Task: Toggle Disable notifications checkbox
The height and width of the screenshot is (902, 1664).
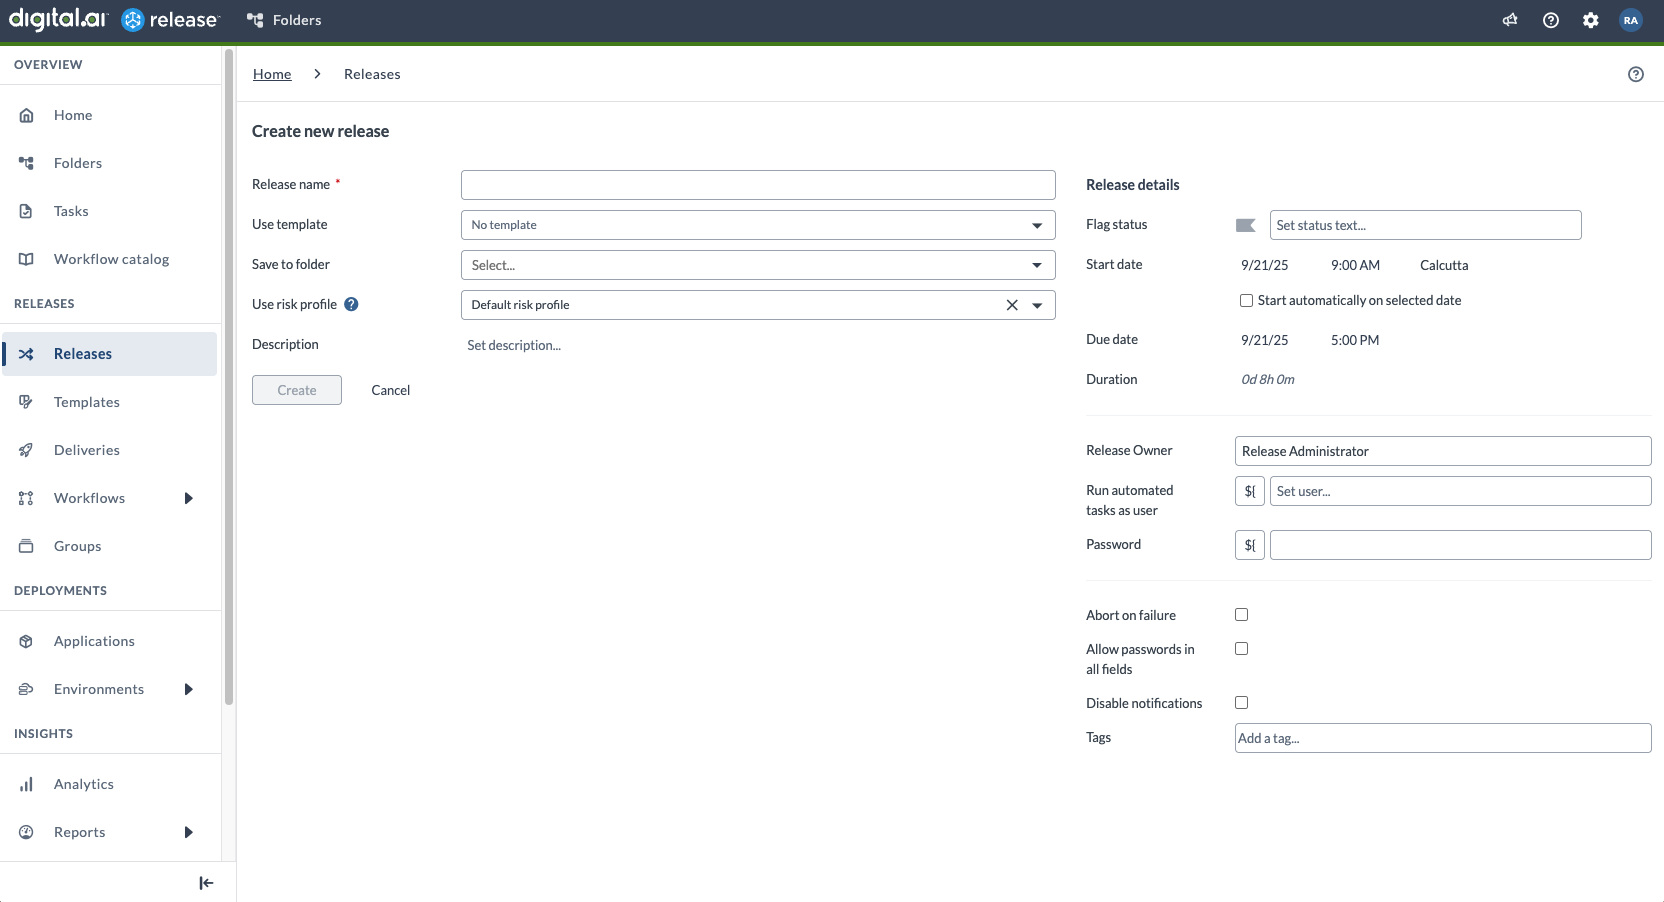Action: 1241,703
